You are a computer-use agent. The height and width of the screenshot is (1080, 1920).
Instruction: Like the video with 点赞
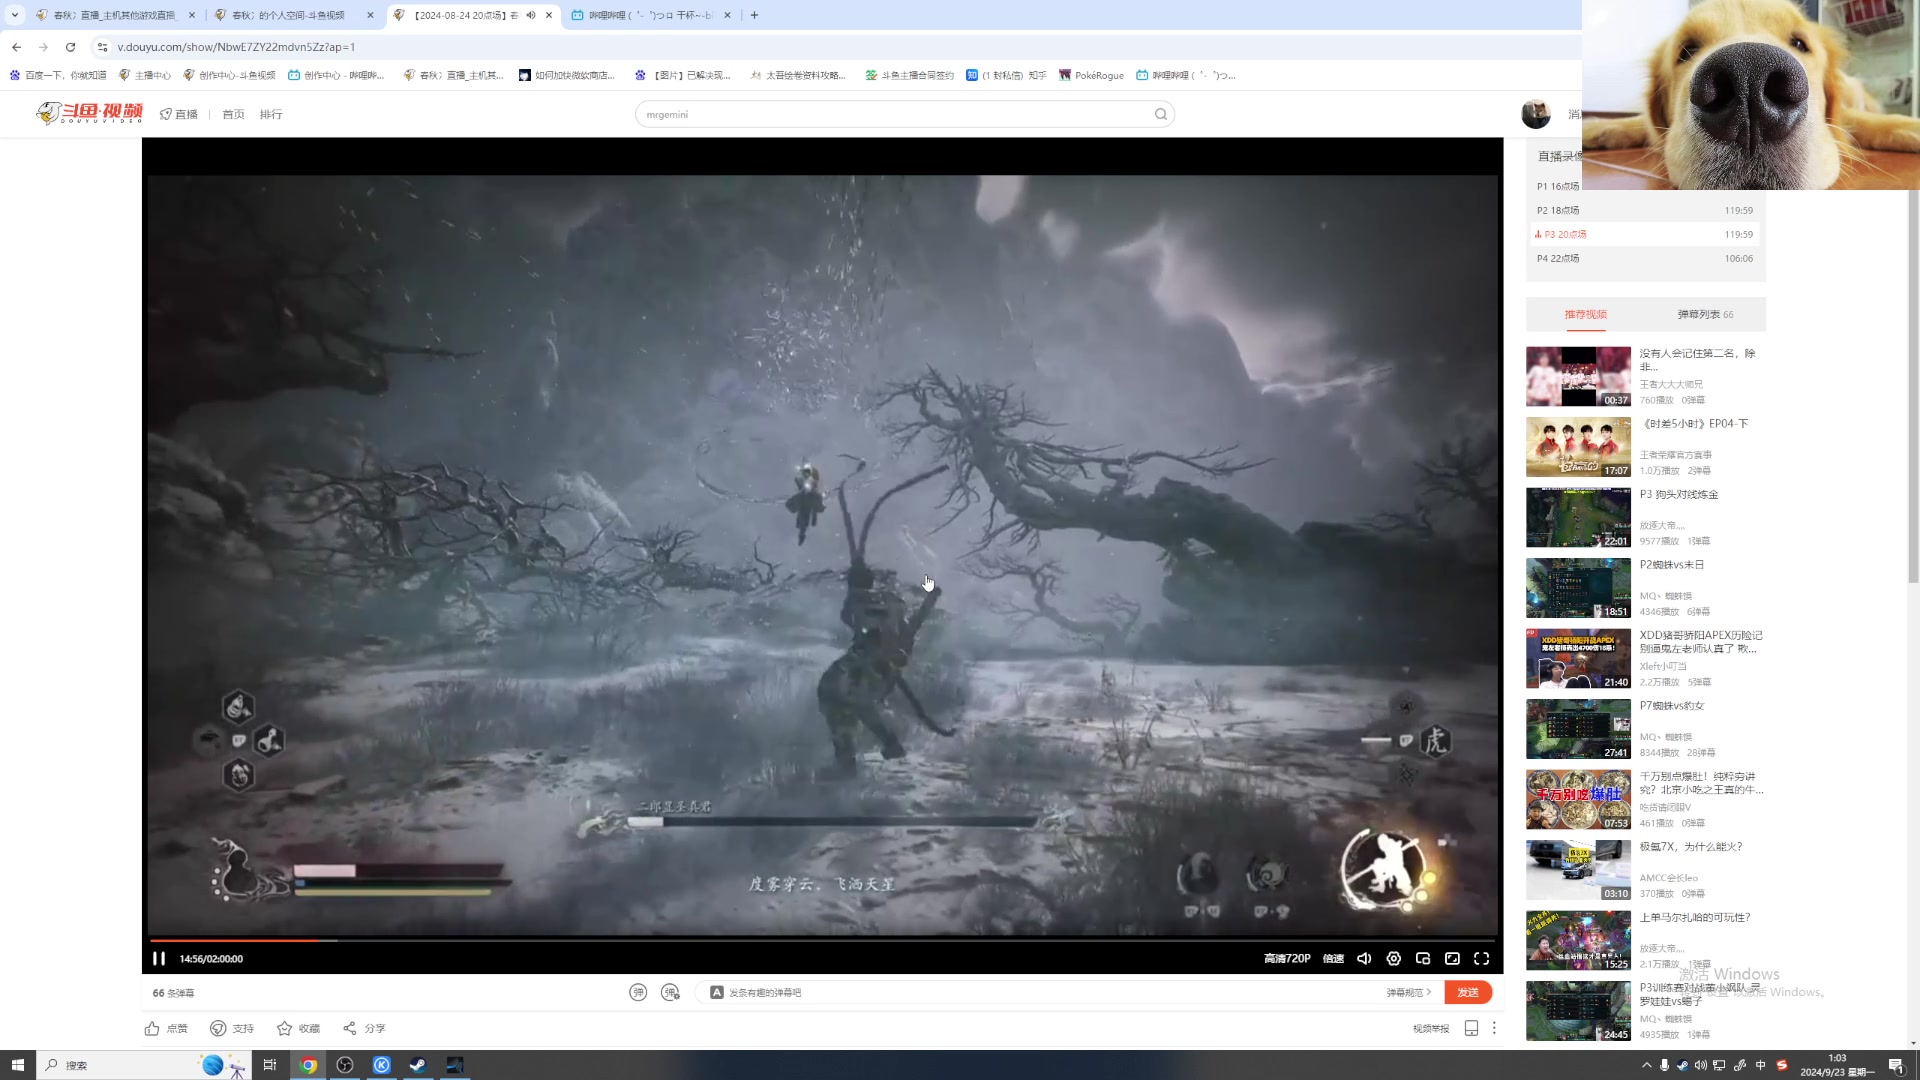click(x=166, y=1028)
